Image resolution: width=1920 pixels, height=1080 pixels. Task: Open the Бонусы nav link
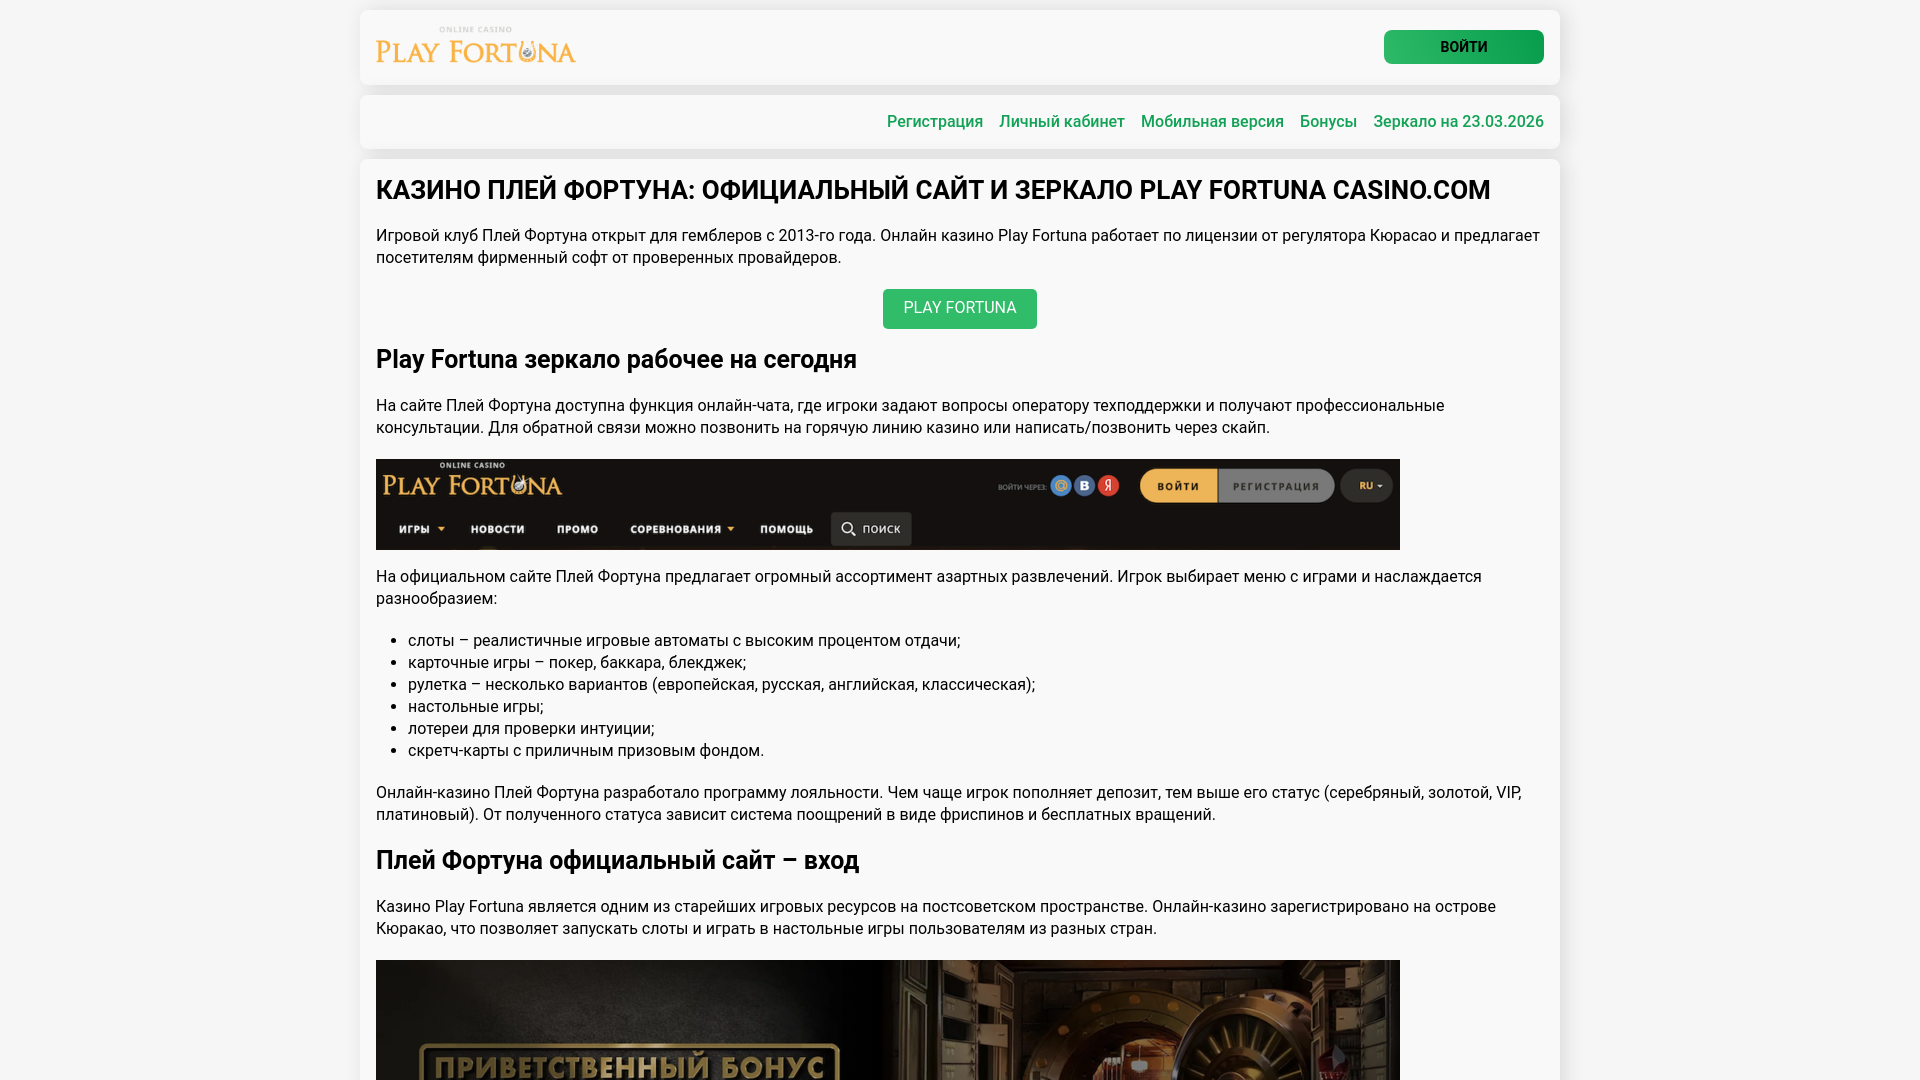coord(1328,122)
